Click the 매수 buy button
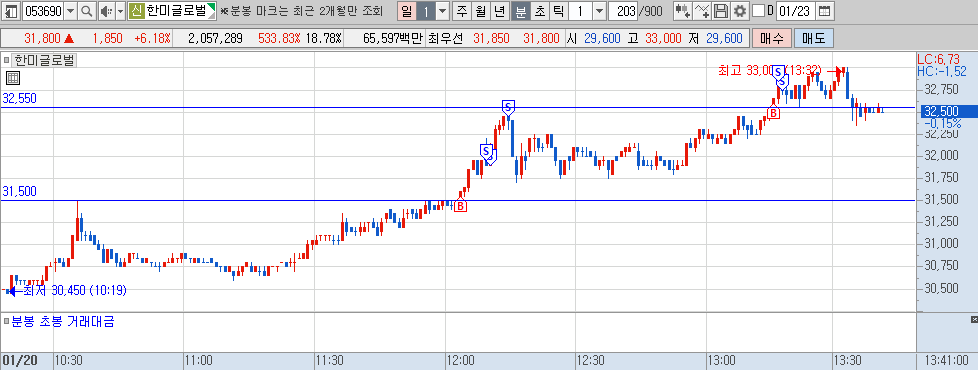Image resolution: width=978 pixels, height=370 pixels. tap(772, 39)
